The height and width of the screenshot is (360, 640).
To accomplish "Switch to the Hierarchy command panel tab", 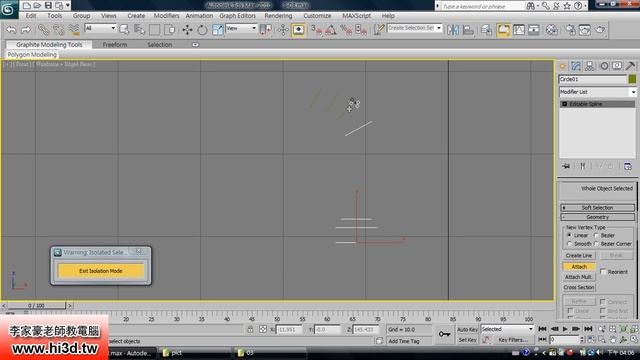I will tap(590, 66).
